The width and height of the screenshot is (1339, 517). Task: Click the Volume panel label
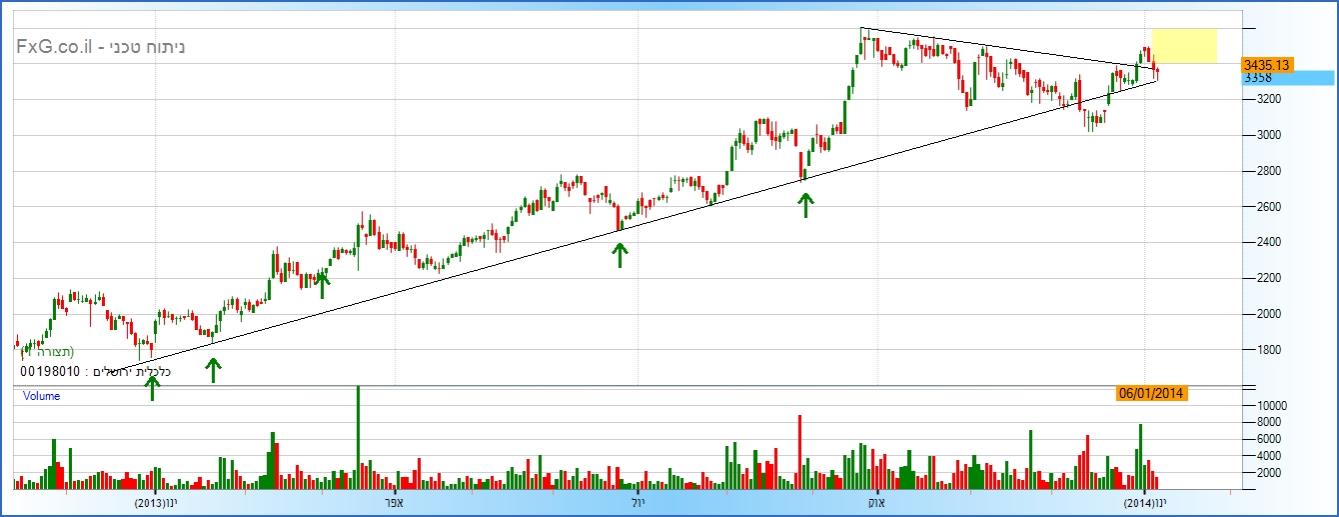tap(42, 396)
